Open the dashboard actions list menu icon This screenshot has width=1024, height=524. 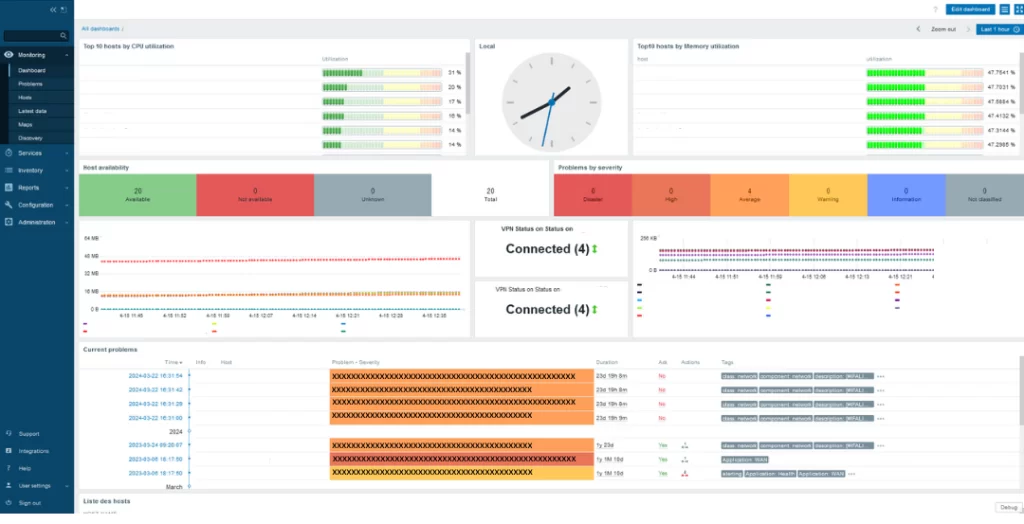pos(1004,9)
